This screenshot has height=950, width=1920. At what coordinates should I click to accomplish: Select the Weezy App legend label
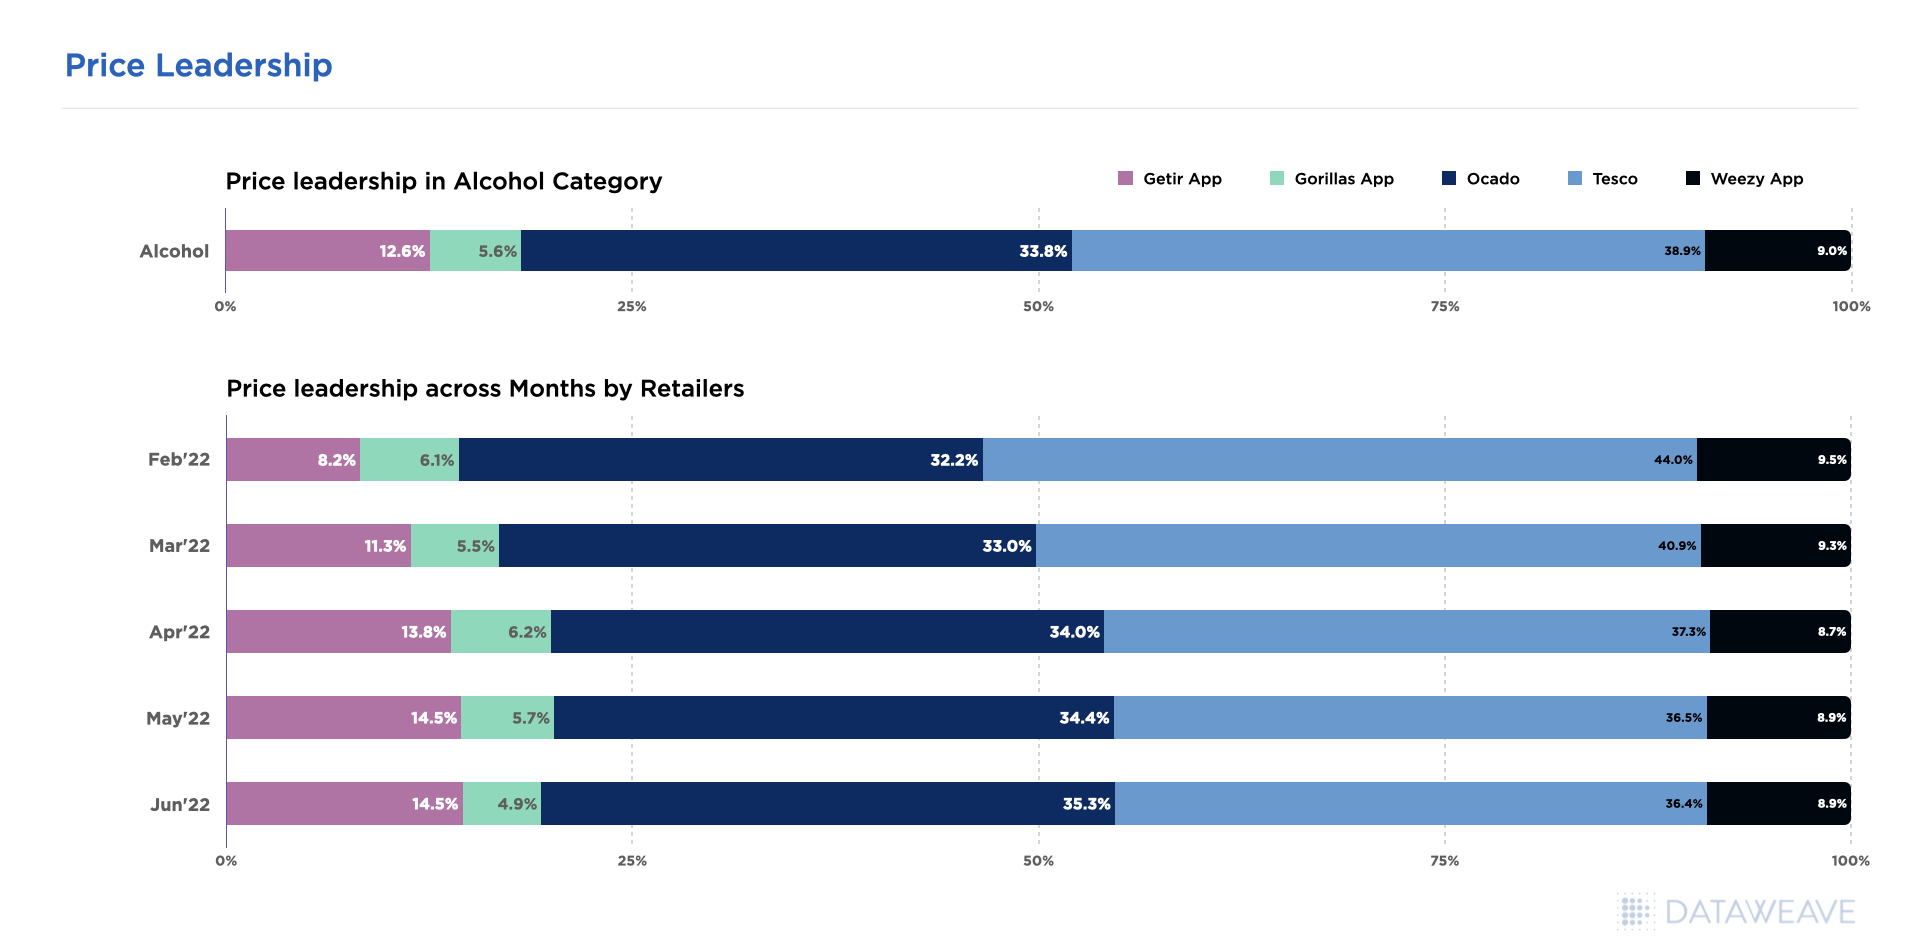click(1757, 179)
